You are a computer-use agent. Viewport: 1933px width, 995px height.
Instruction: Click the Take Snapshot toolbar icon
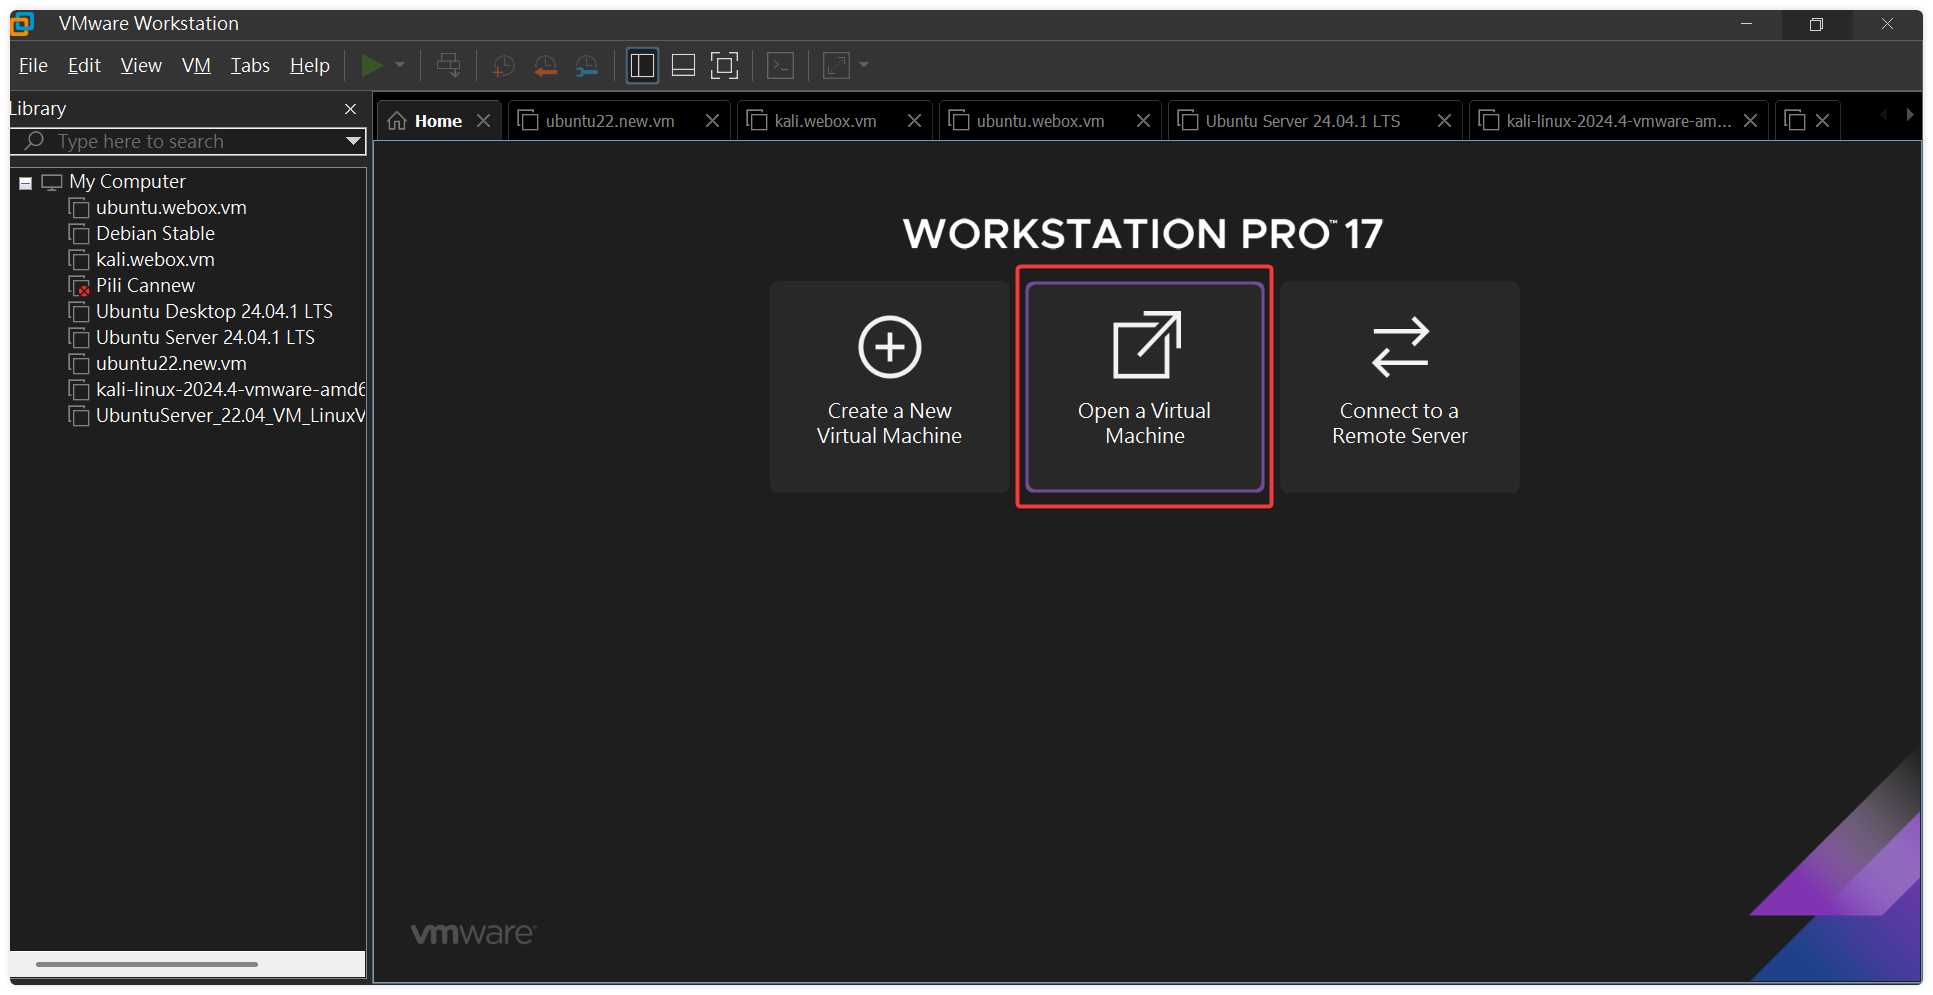point(504,66)
